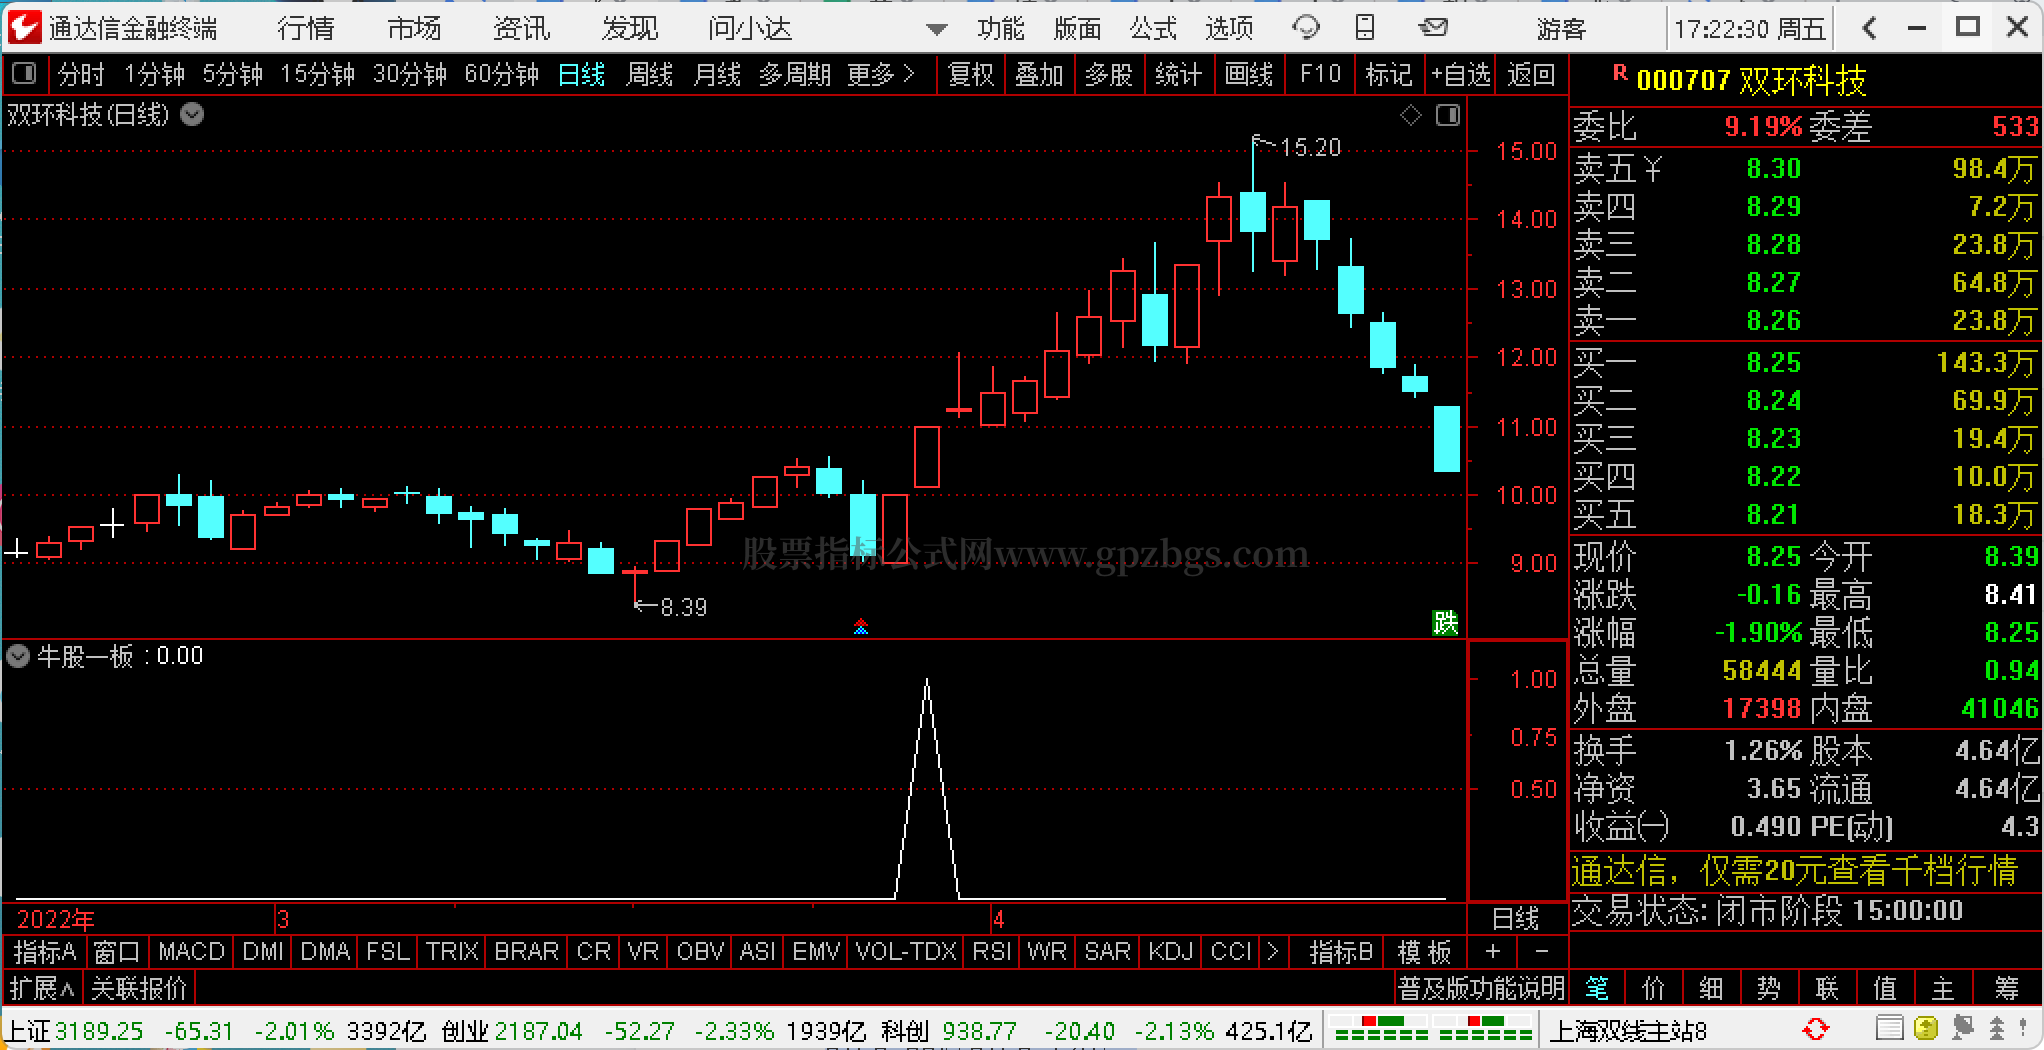Open the mail envelope icon
Viewport: 2044px width, 1050px height.
[x=1433, y=28]
